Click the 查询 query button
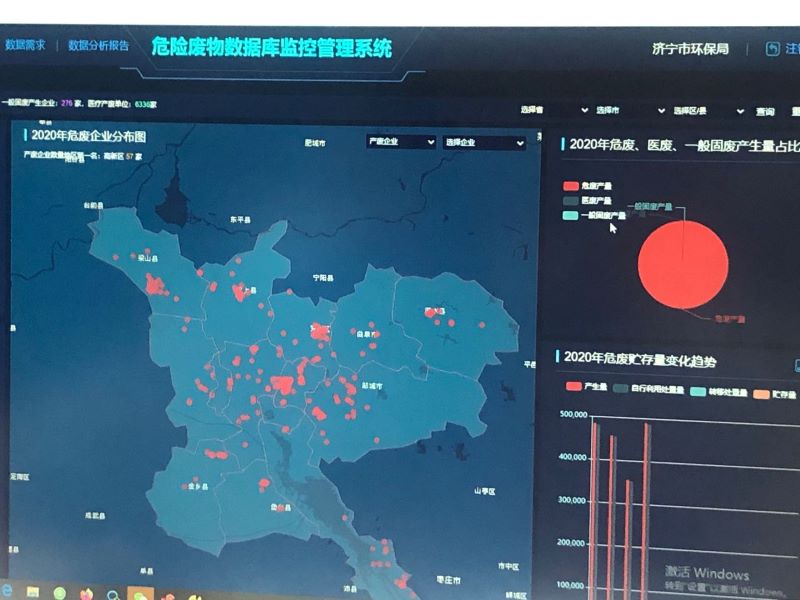 coord(765,112)
